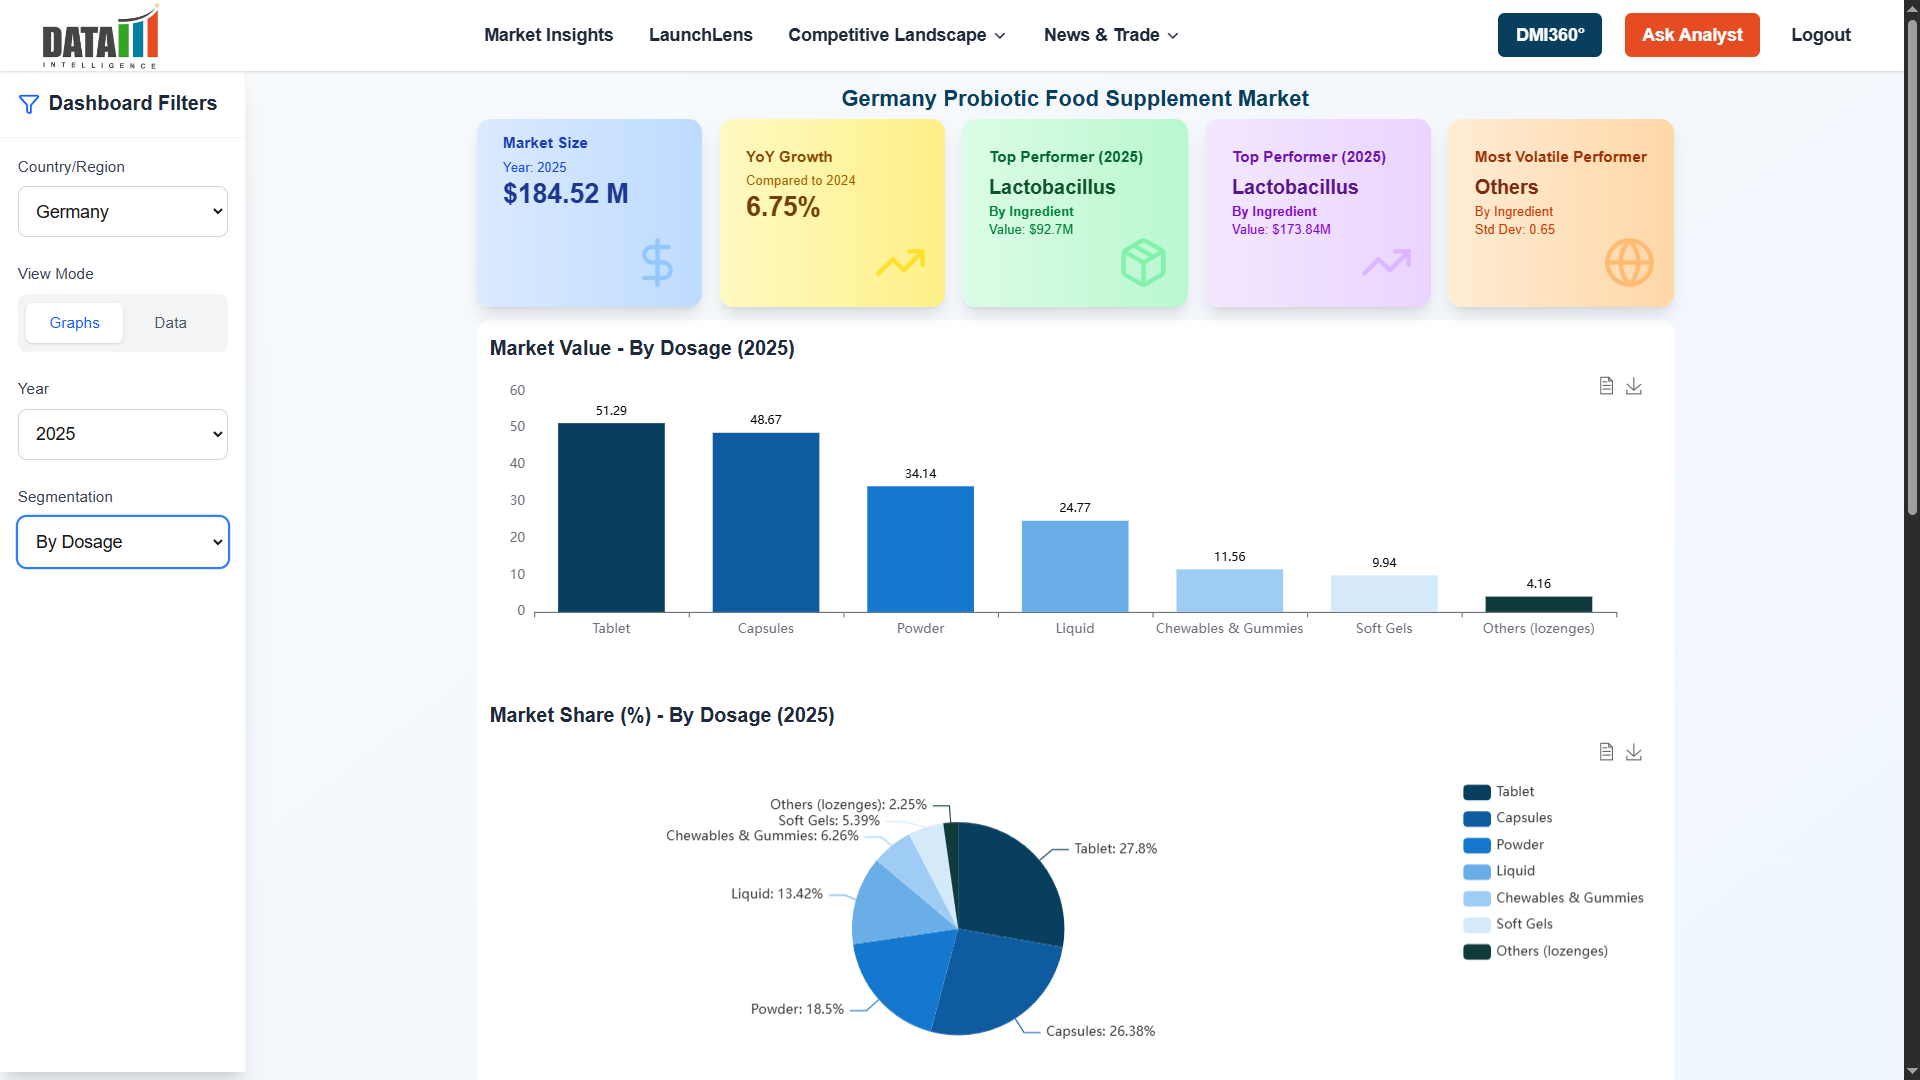
Task: Open the Year dropdown
Action: [122, 434]
